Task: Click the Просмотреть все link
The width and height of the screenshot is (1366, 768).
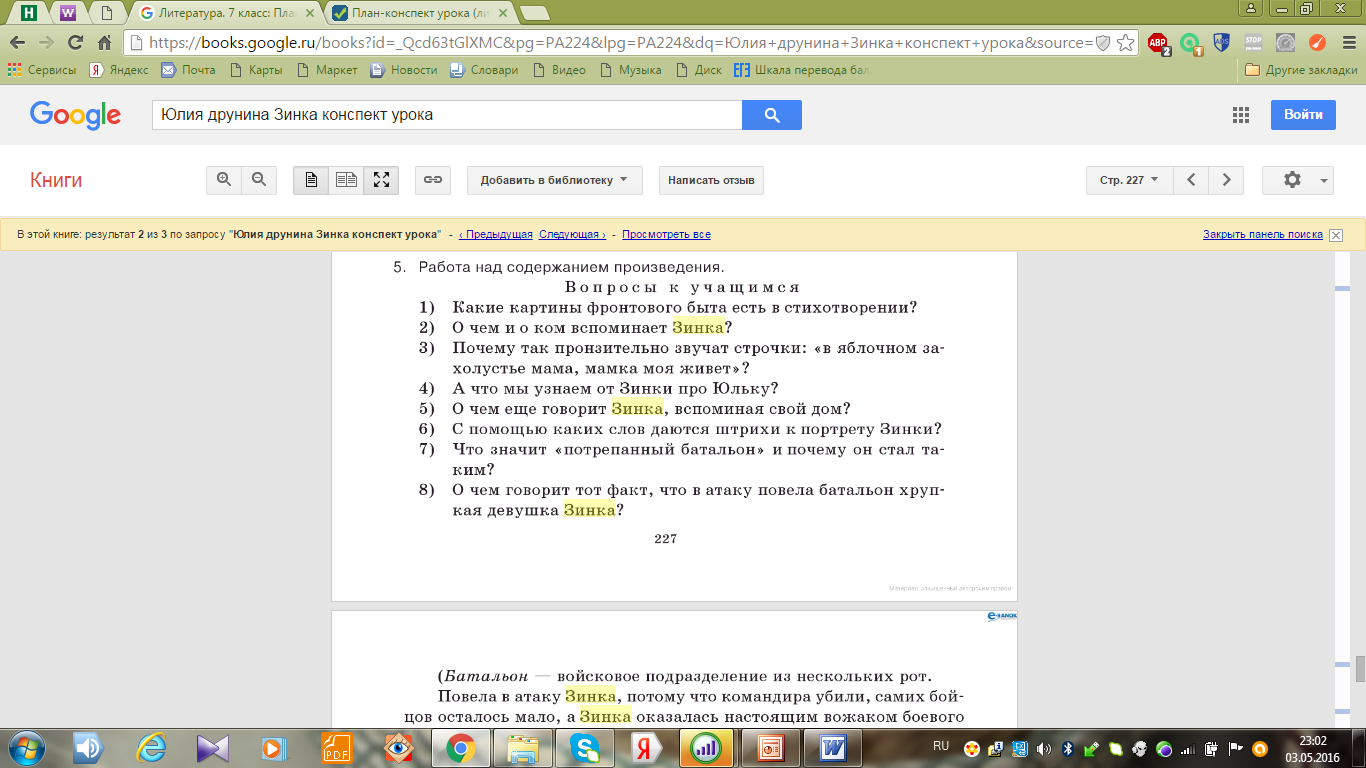Action: pos(666,235)
